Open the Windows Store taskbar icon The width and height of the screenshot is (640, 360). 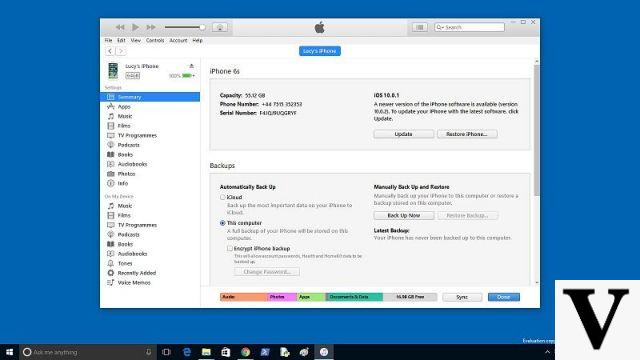click(x=226, y=352)
